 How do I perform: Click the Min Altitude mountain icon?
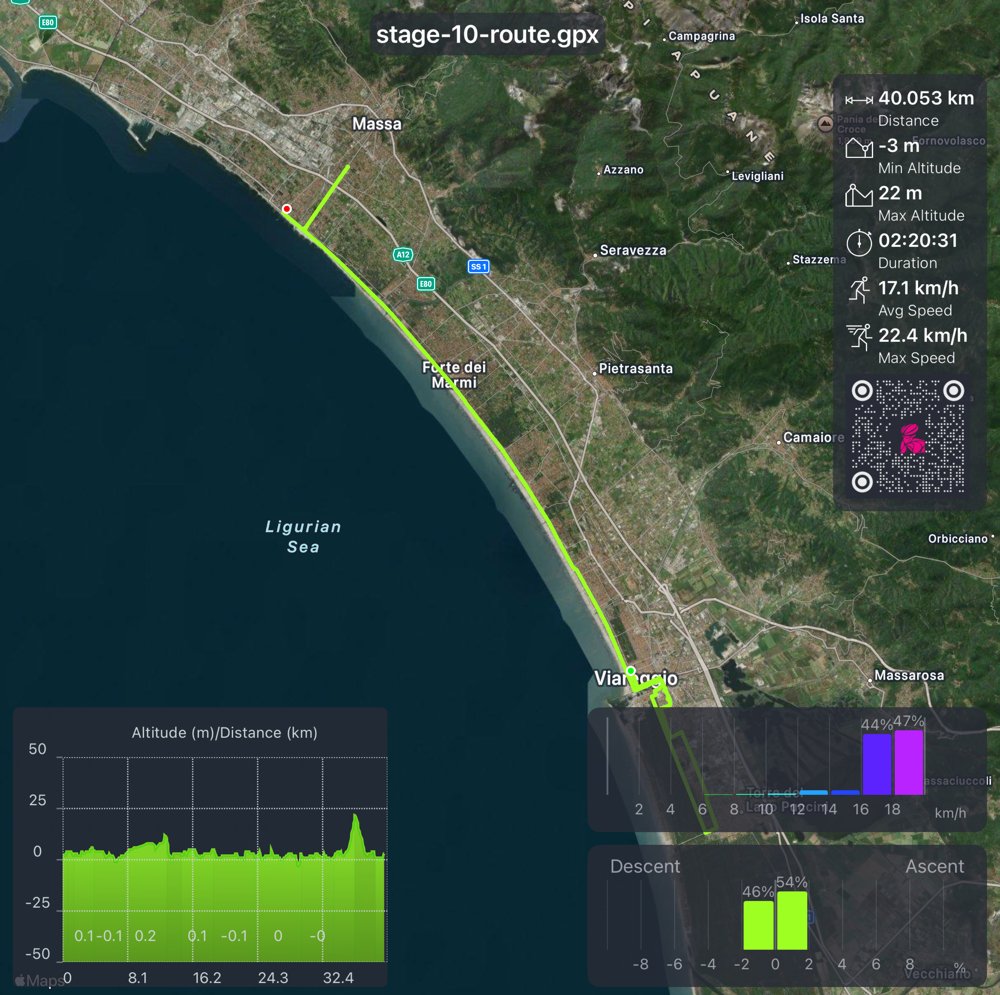click(x=859, y=148)
